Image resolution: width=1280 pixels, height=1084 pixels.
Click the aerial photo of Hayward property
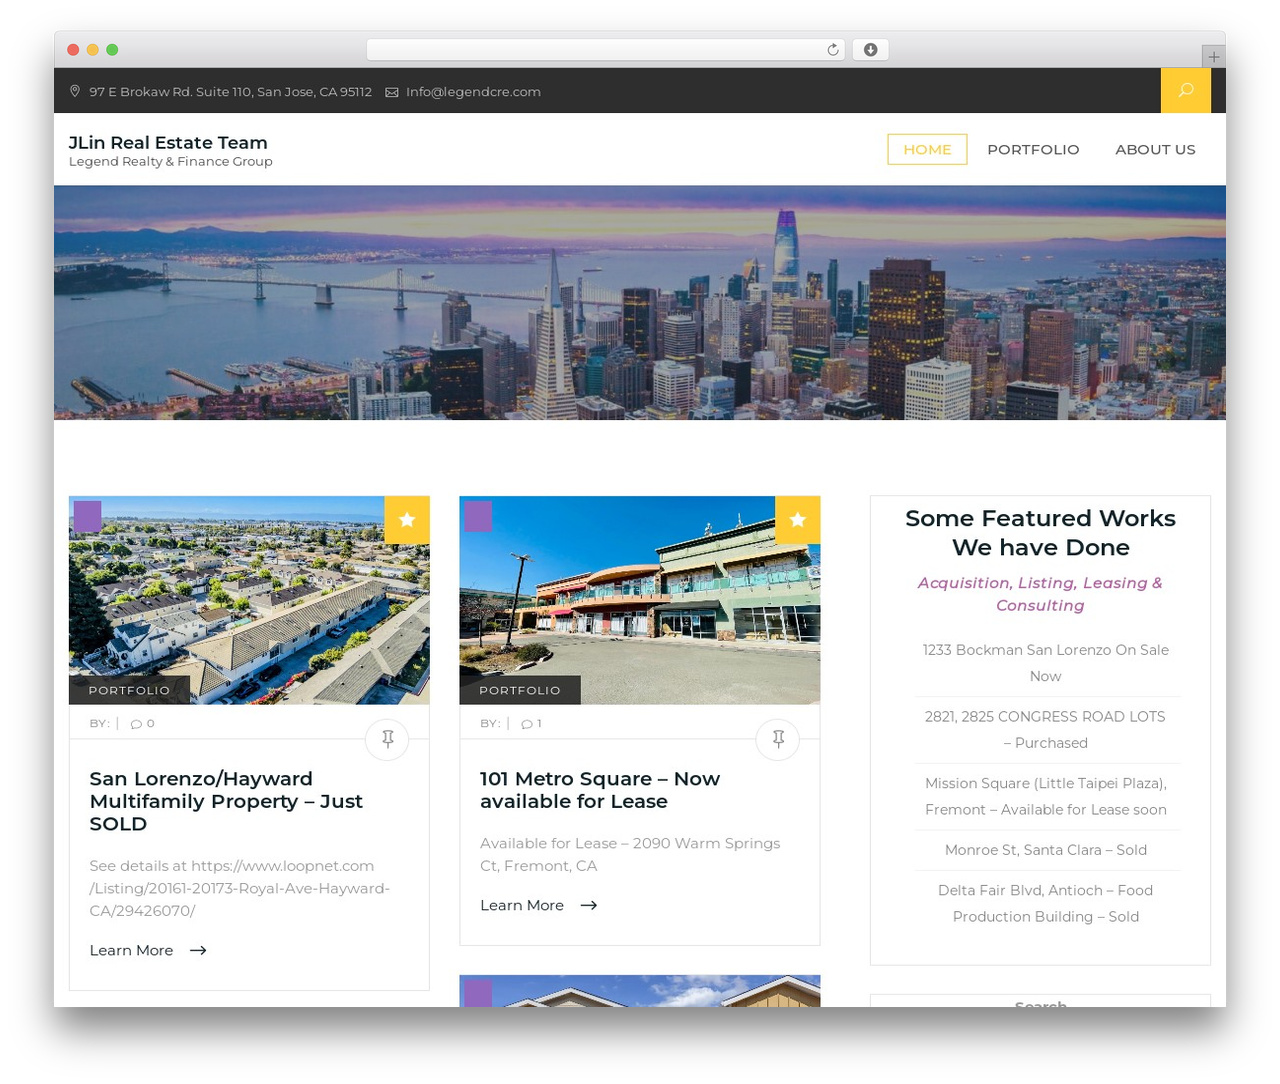[249, 600]
